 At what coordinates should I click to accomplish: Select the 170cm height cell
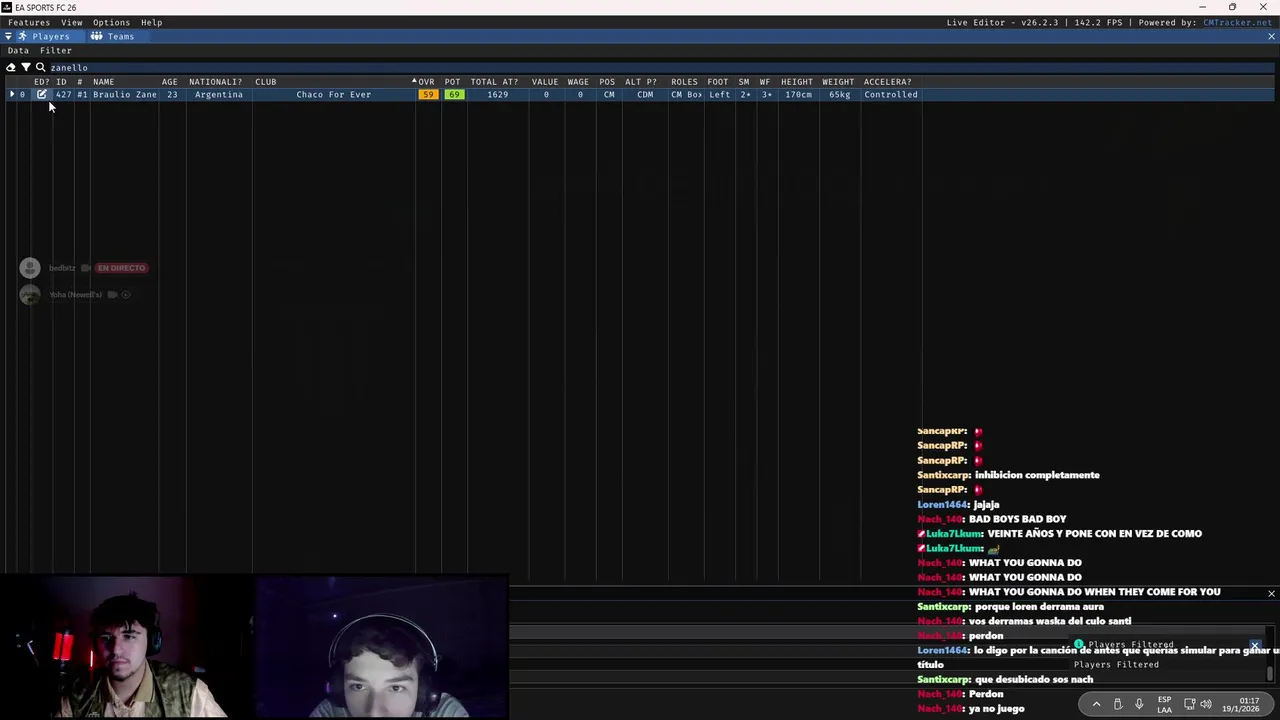(798, 94)
